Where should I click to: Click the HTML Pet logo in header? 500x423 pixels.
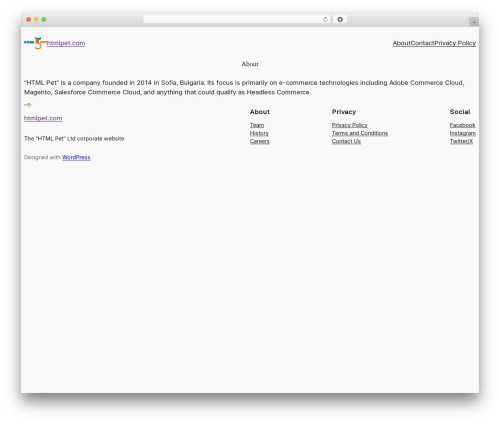[35, 43]
